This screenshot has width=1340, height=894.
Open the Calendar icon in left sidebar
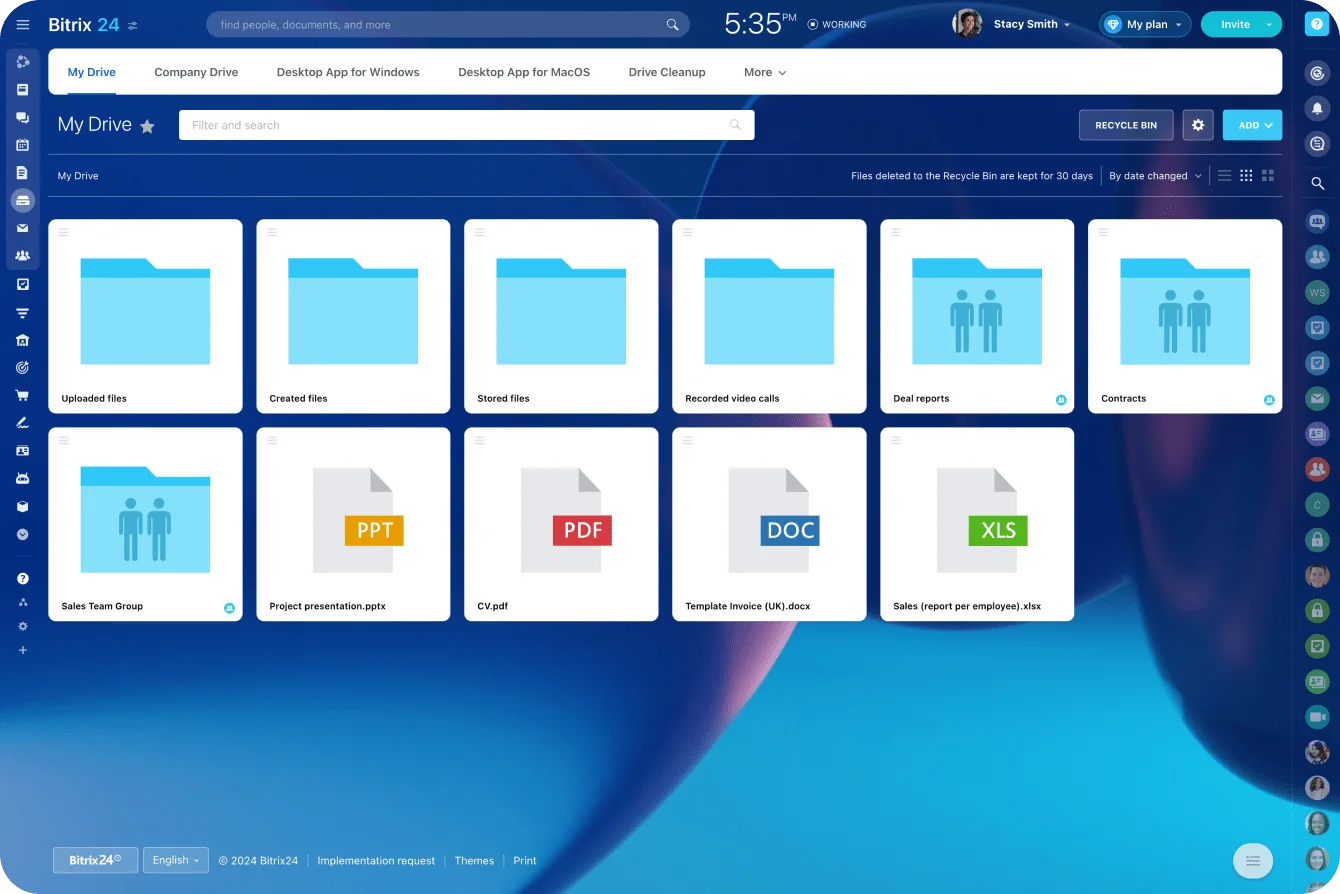click(x=22, y=145)
